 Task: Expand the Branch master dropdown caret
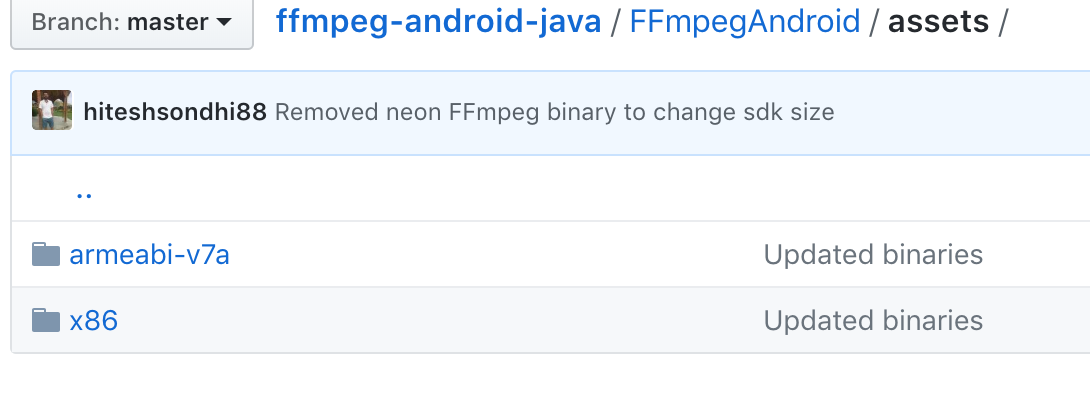pos(224,22)
